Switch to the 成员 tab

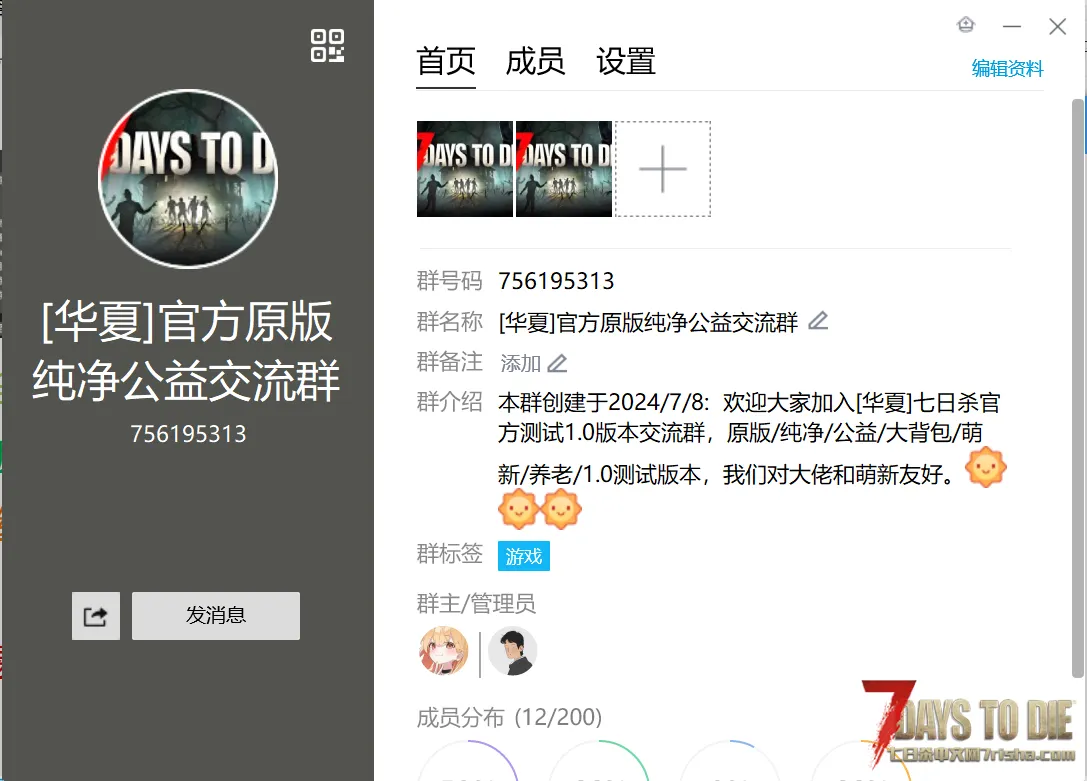click(x=535, y=62)
